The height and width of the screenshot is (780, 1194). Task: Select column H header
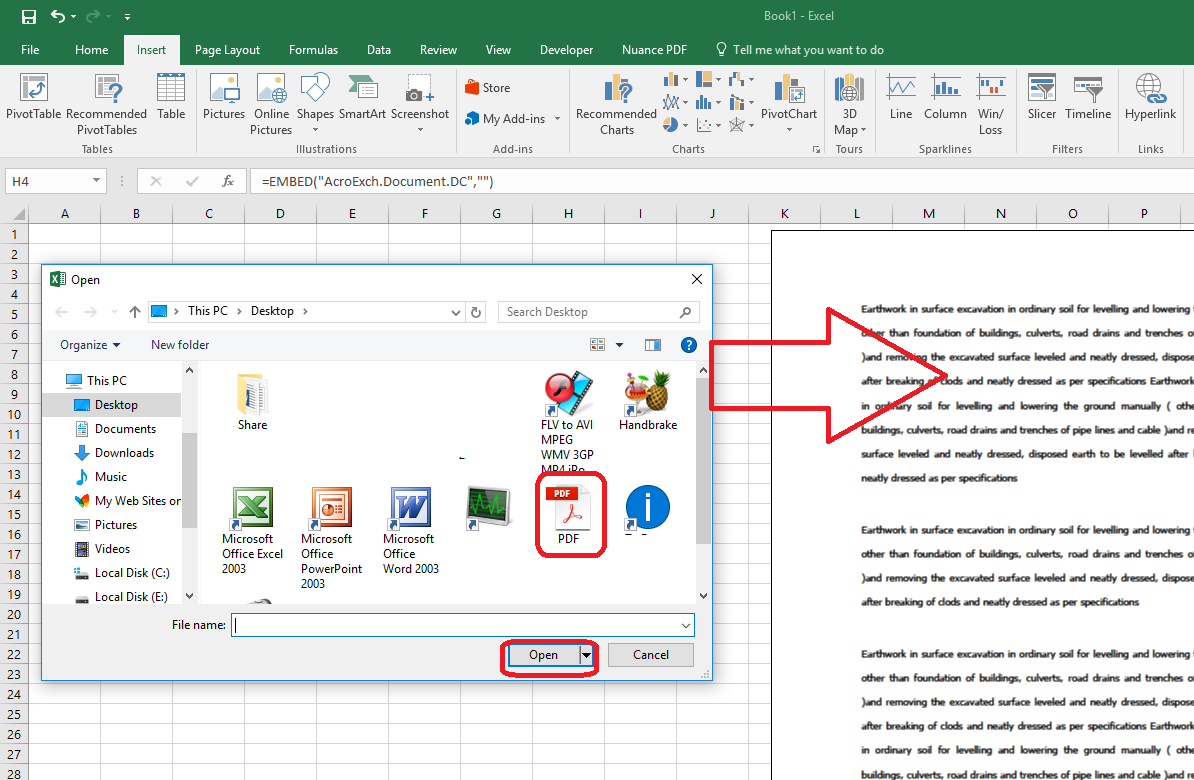[568, 213]
